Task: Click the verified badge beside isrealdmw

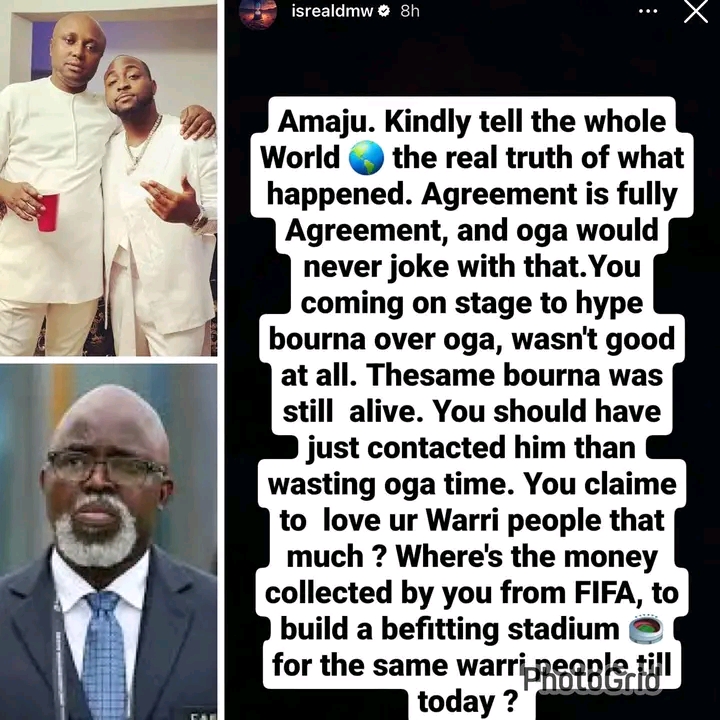Action: (x=383, y=11)
